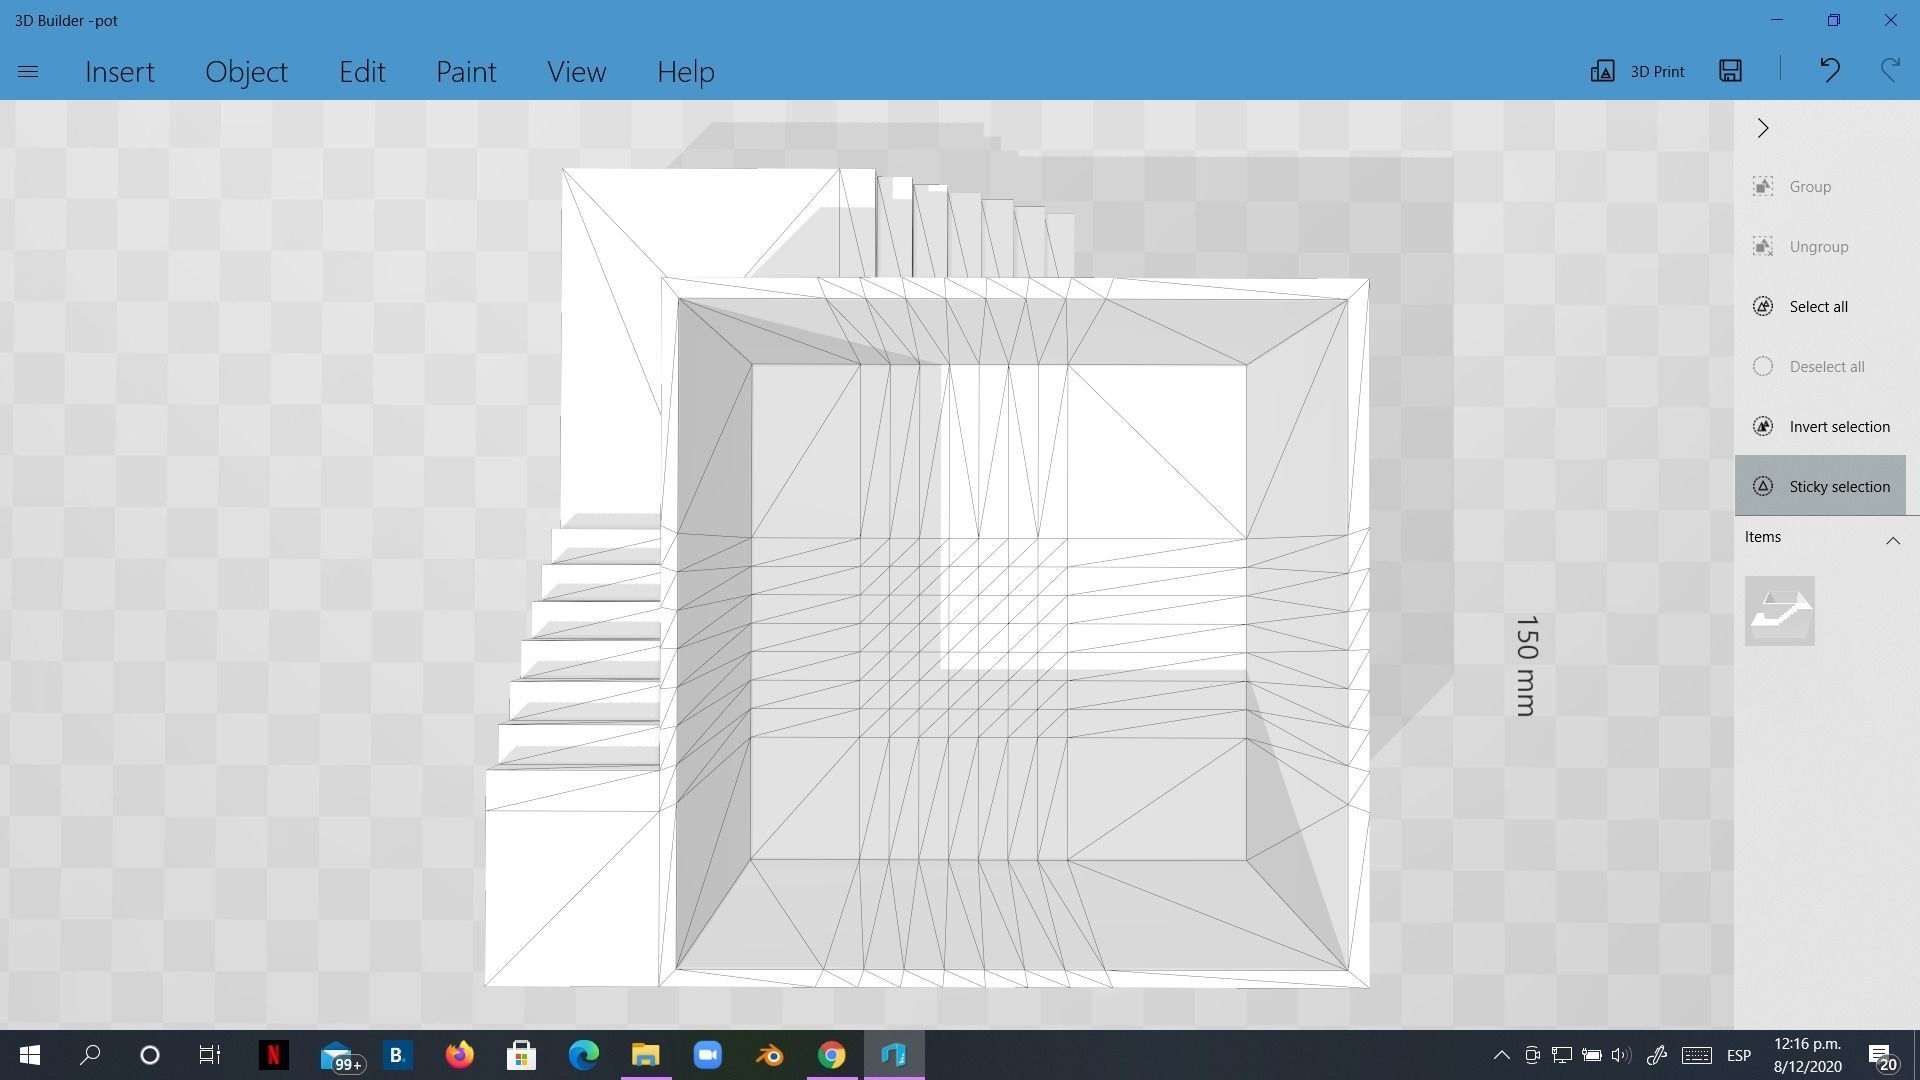Toggle Sticky selection mode
Image resolution: width=1920 pixels, height=1080 pixels.
1820,486
